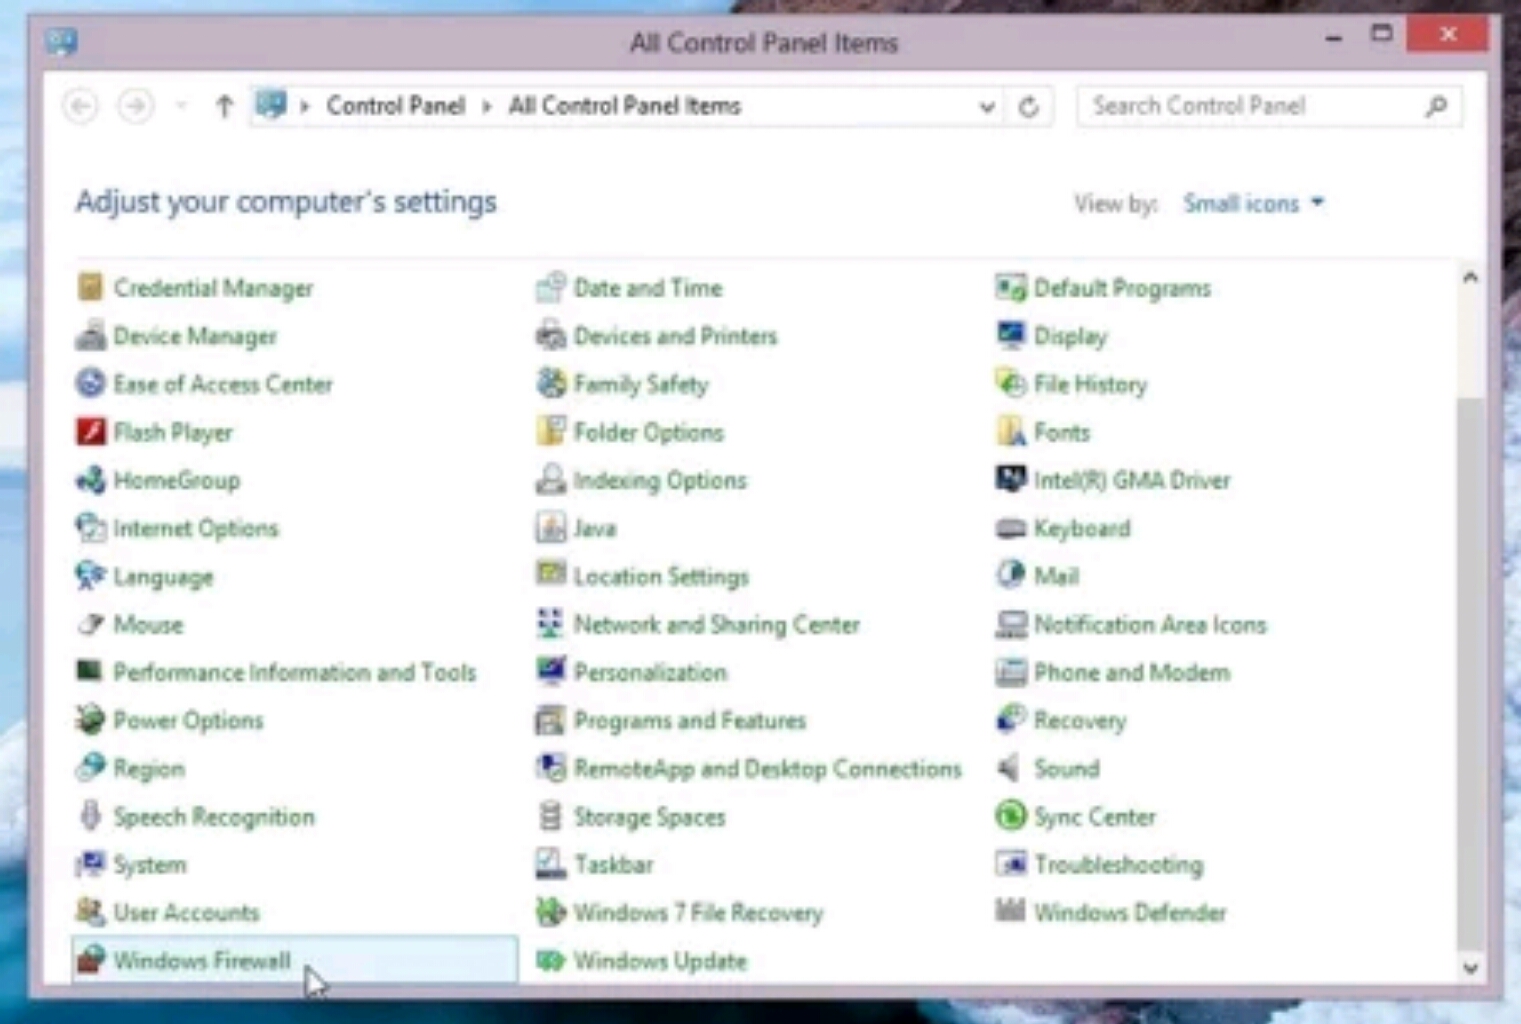Open the Devices and Printers icon
This screenshot has height=1024, width=1521.
pos(550,336)
